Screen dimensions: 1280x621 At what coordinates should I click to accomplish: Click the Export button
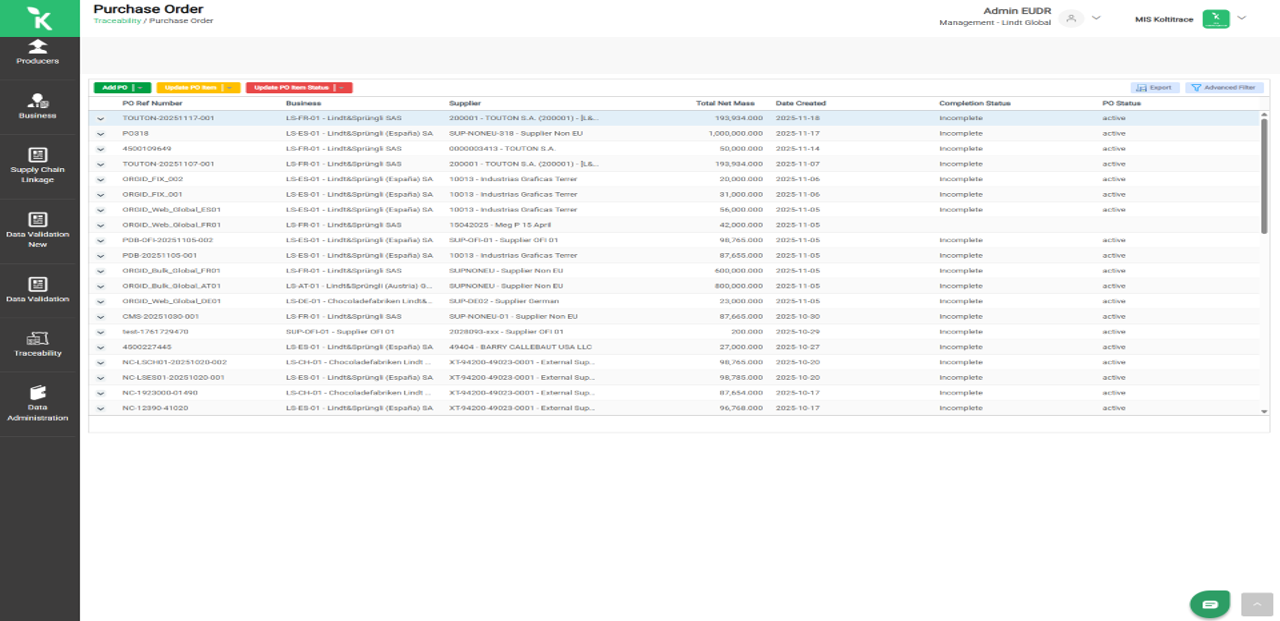click(x=1155, y=88)
